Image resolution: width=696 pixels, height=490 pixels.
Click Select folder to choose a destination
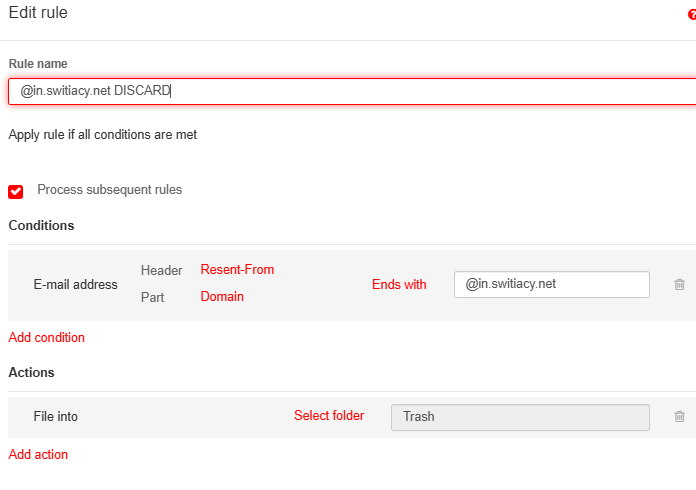329,416
